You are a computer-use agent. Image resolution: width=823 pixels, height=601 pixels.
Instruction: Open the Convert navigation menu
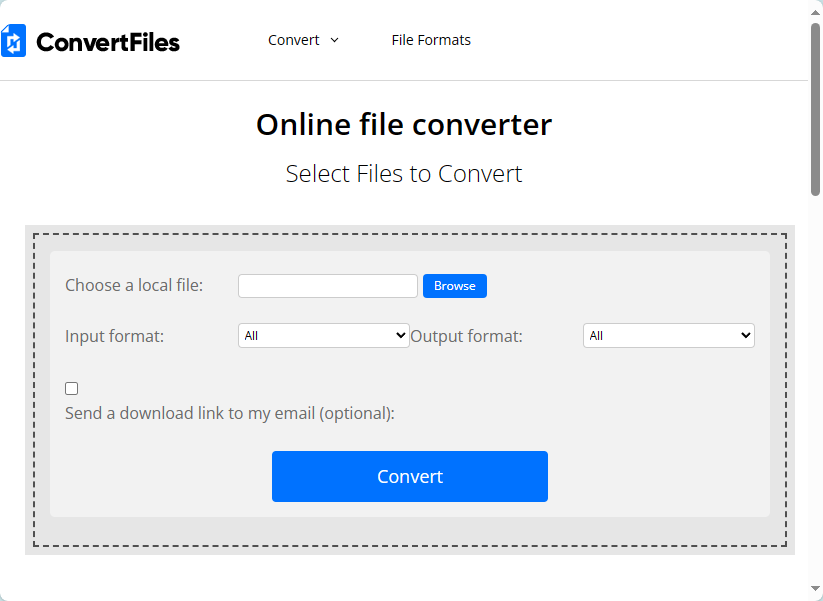pos(293,40)
